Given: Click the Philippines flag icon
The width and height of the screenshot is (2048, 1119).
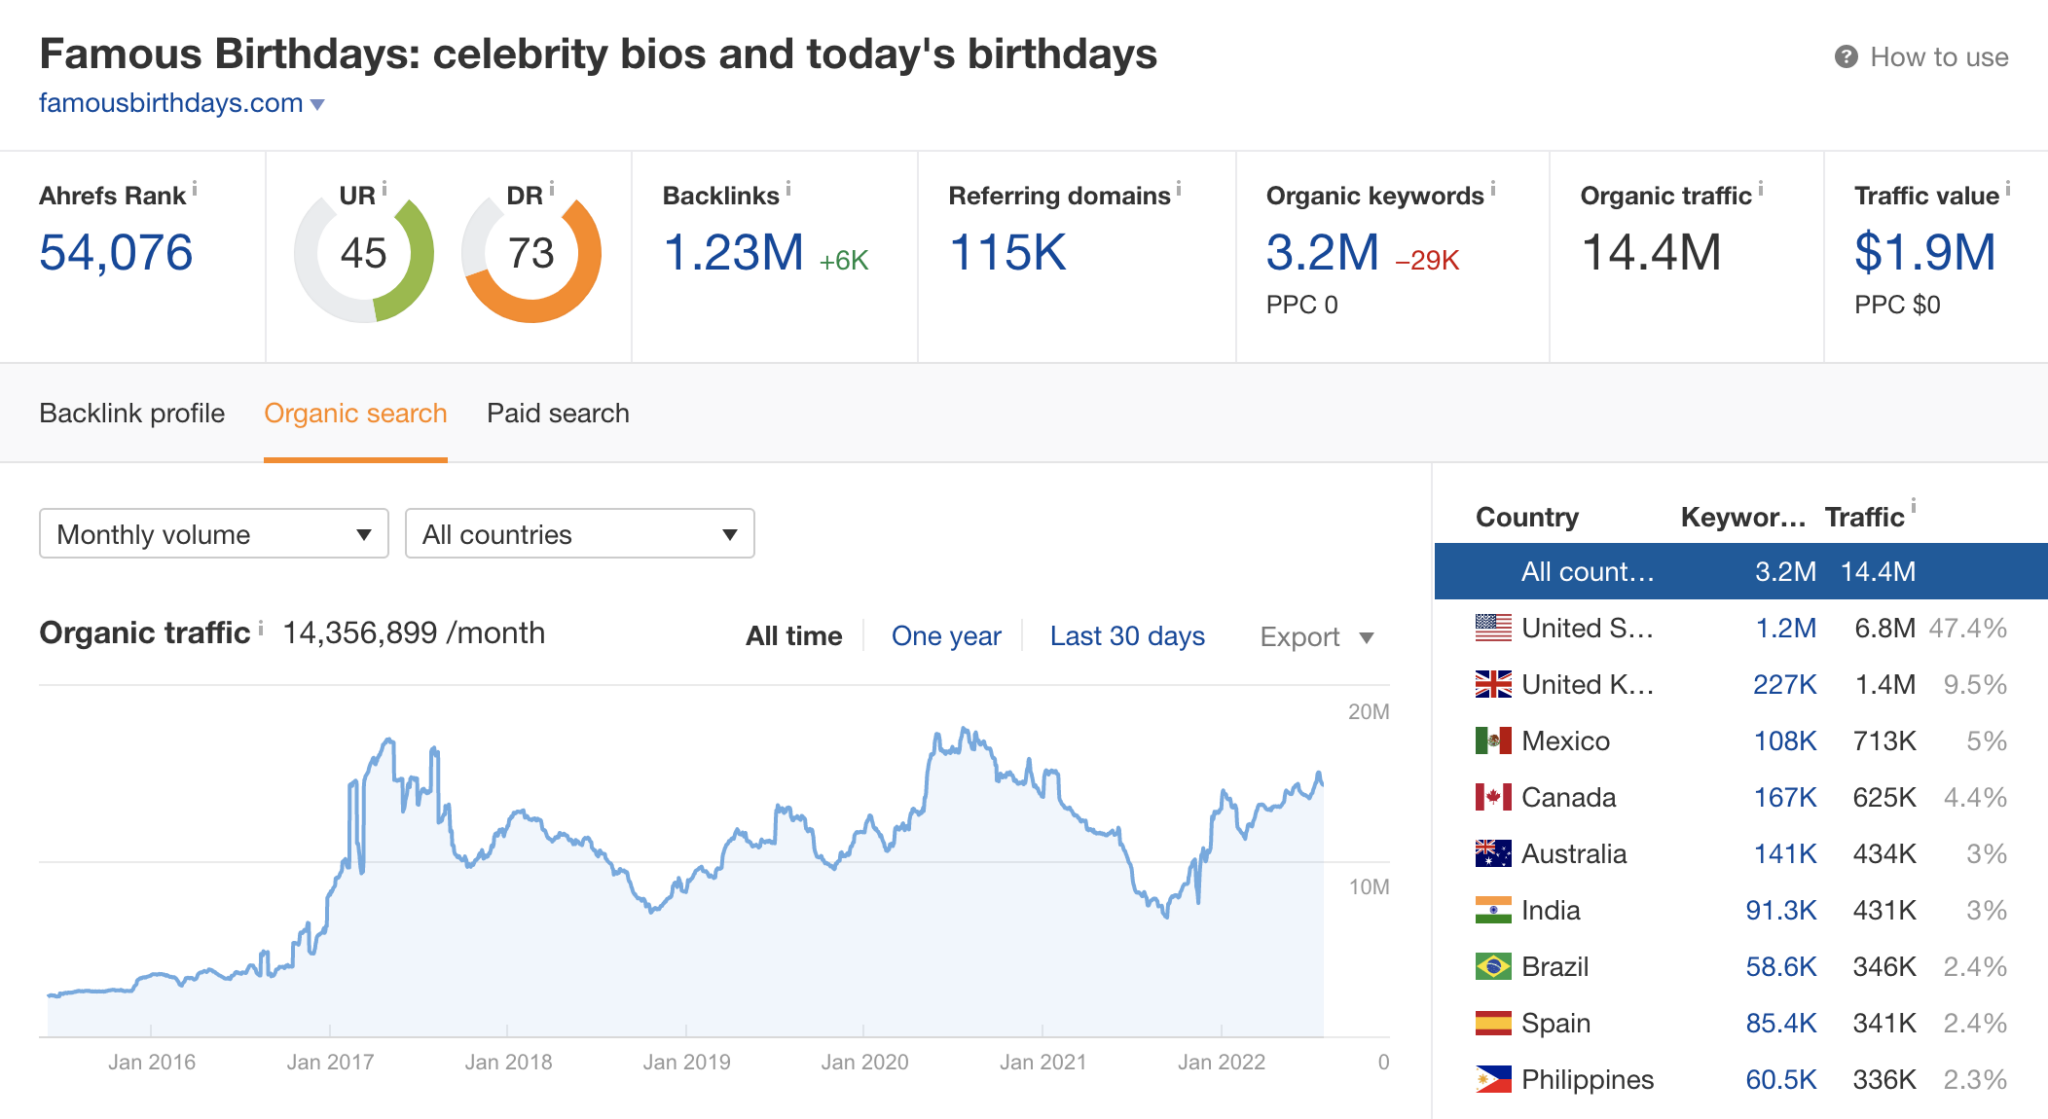Looking at the screenshot, I should [1493, 1079].
